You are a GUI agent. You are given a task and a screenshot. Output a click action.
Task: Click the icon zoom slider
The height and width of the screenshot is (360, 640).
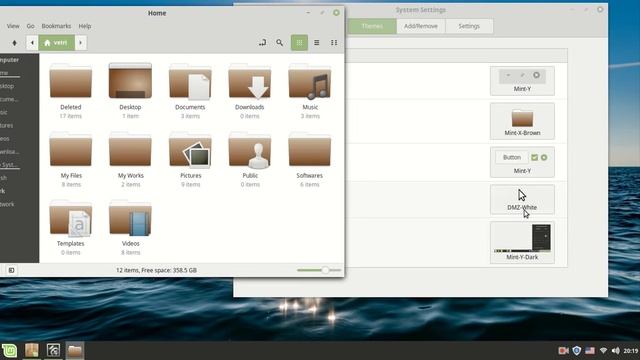pyautogui.click(x=319, y=270)
